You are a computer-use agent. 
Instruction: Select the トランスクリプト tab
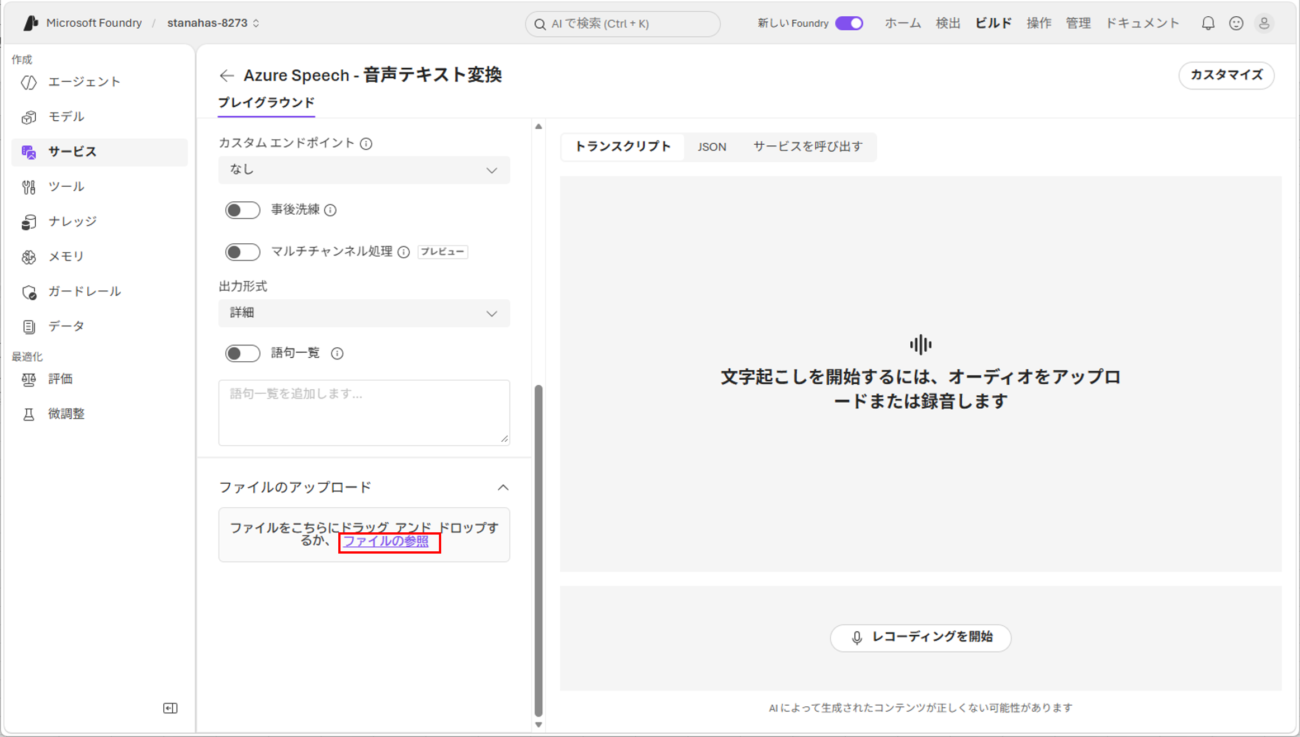[622, 147]
